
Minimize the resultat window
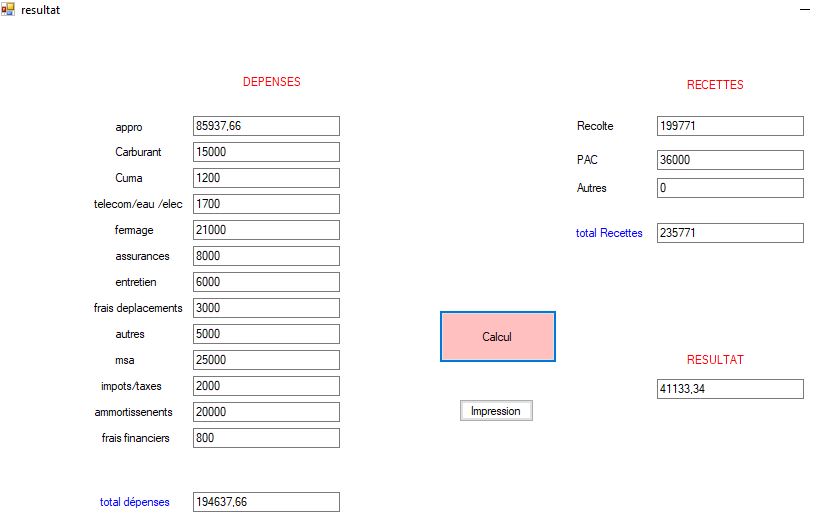click(804, 9)
